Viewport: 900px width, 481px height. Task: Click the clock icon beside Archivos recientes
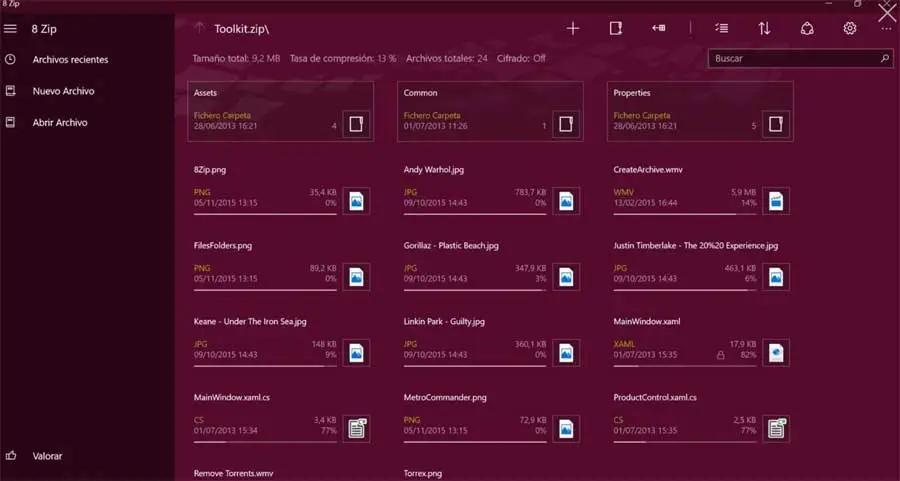pyautogui.click(x=10, y=59)
